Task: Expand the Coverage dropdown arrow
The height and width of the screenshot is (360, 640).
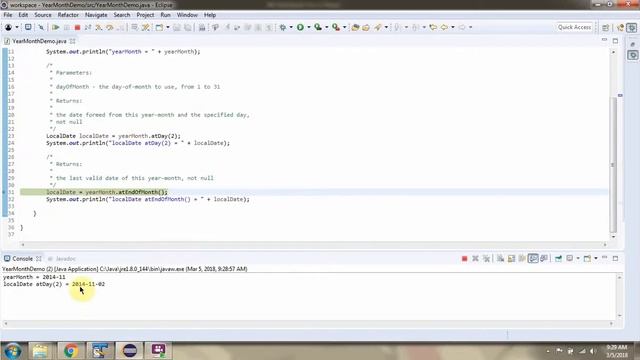Action: point(327,27)
